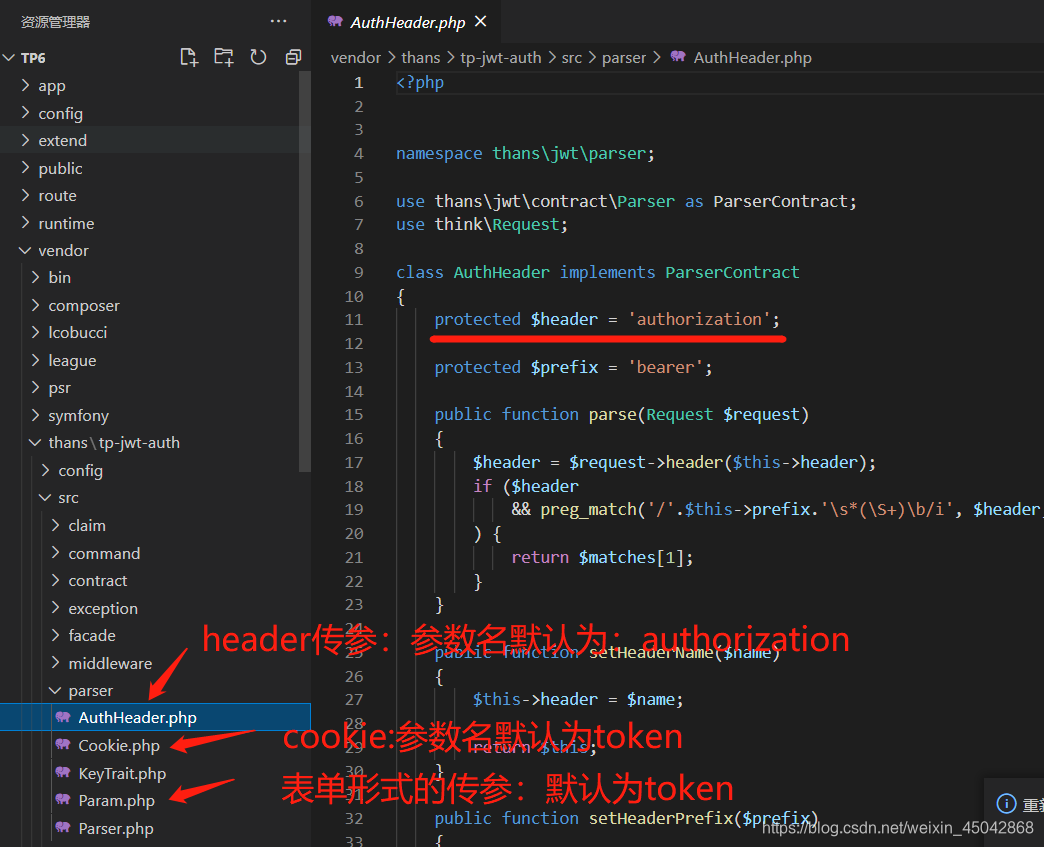Click the PHP icon beside Param.php

(63, 800)
